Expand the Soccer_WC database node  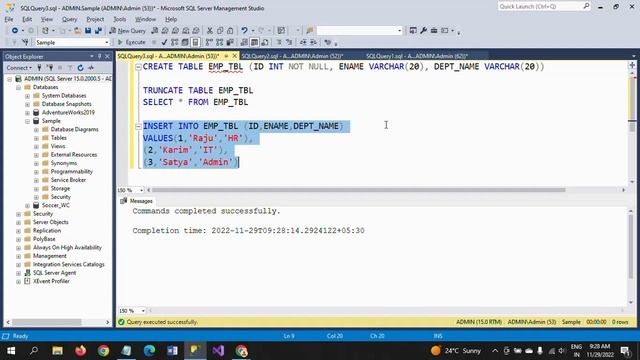click(27, 206)
